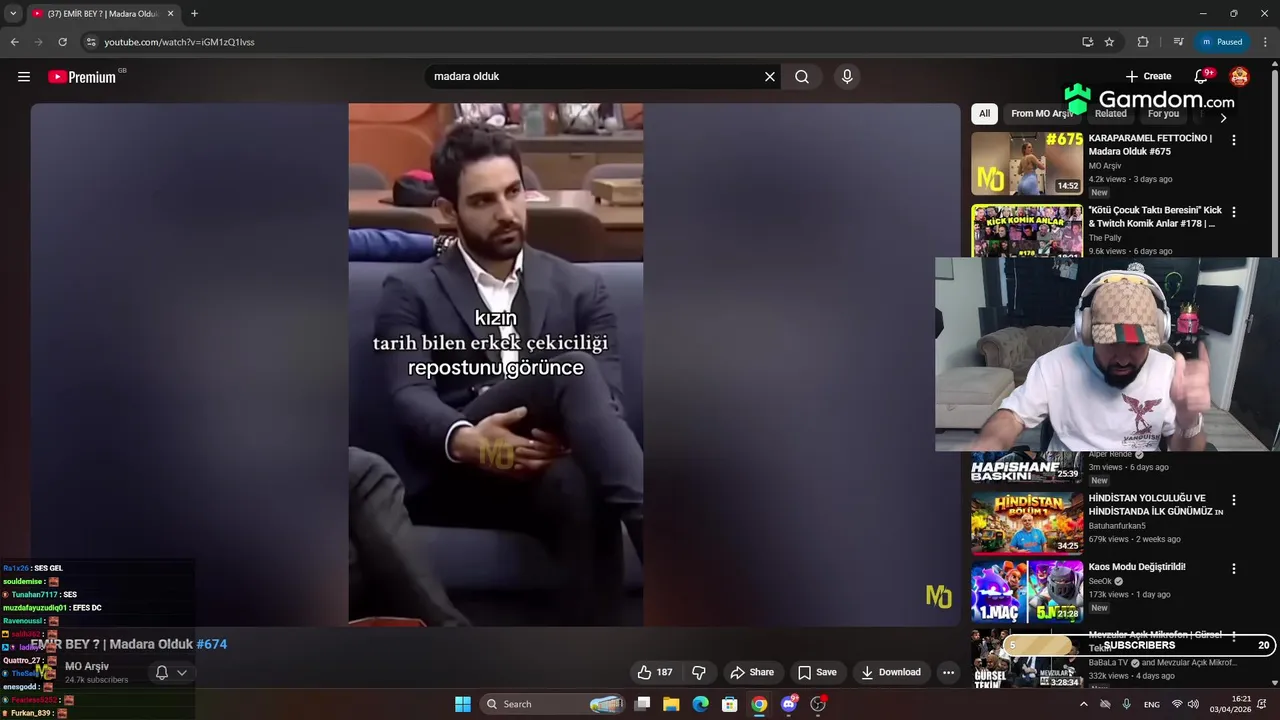
Task: Run search with the magnifier button
Action: [802, 77]
